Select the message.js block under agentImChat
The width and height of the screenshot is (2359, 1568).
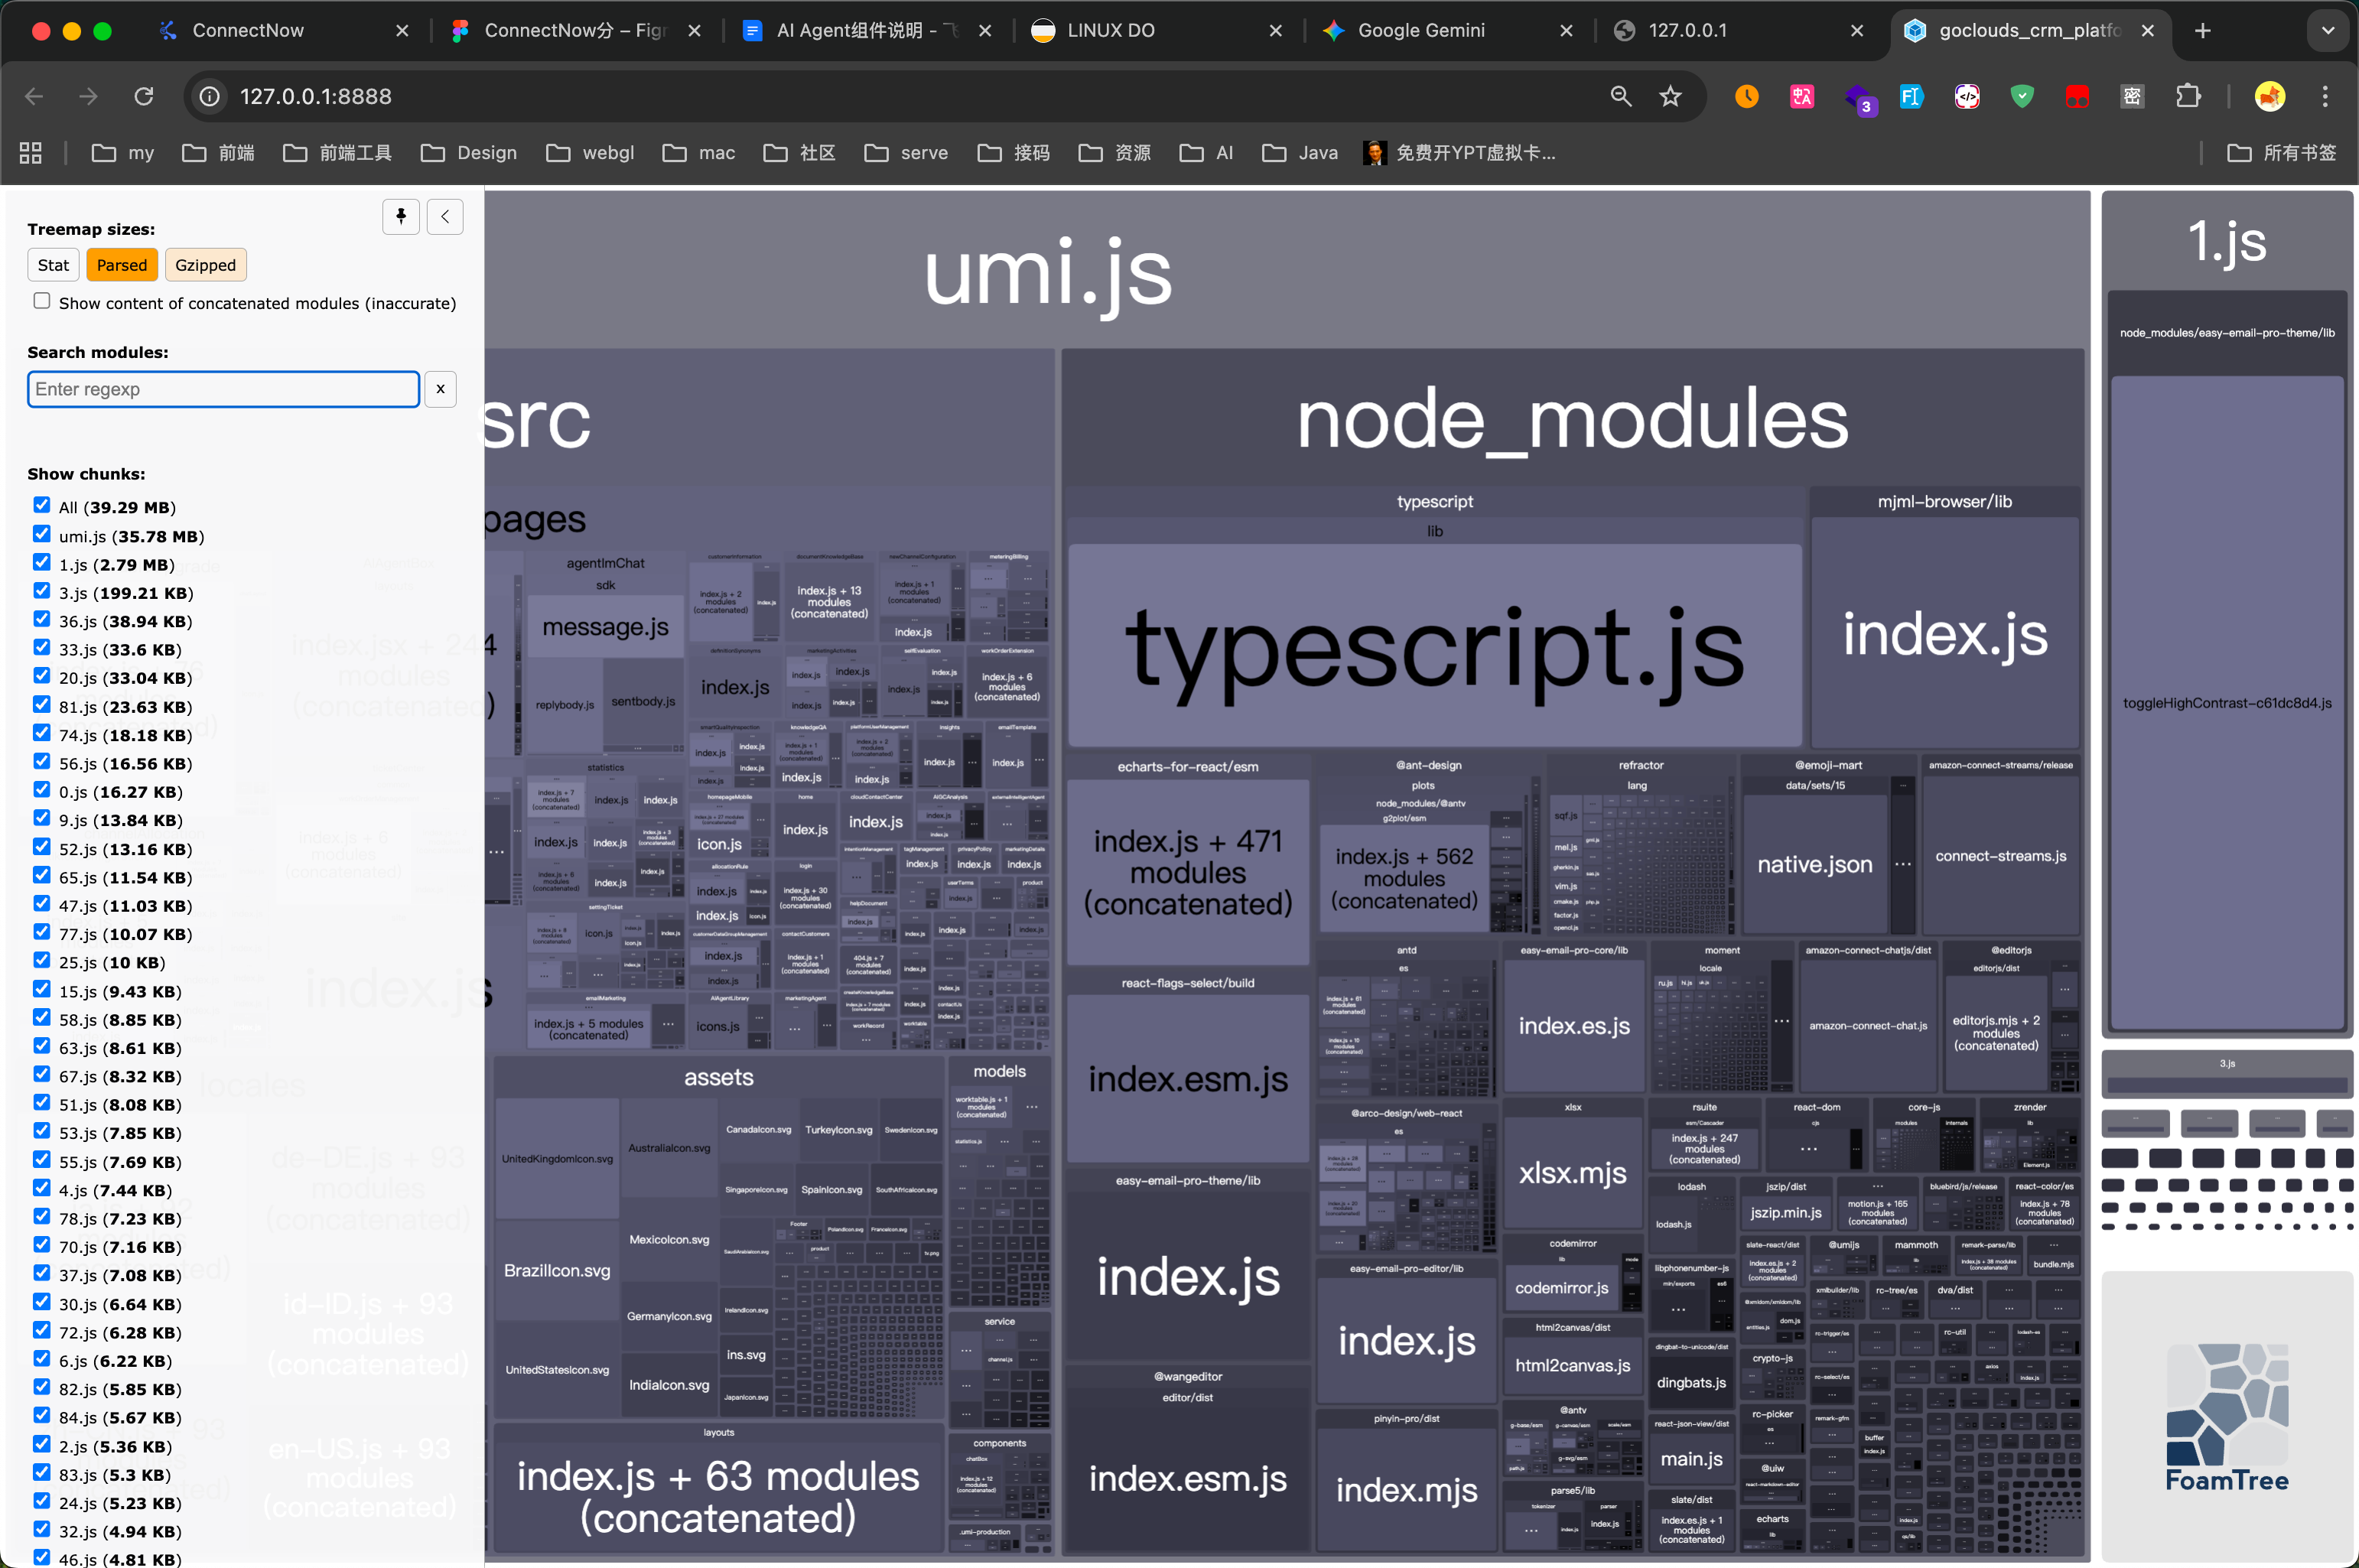point(606,627)
